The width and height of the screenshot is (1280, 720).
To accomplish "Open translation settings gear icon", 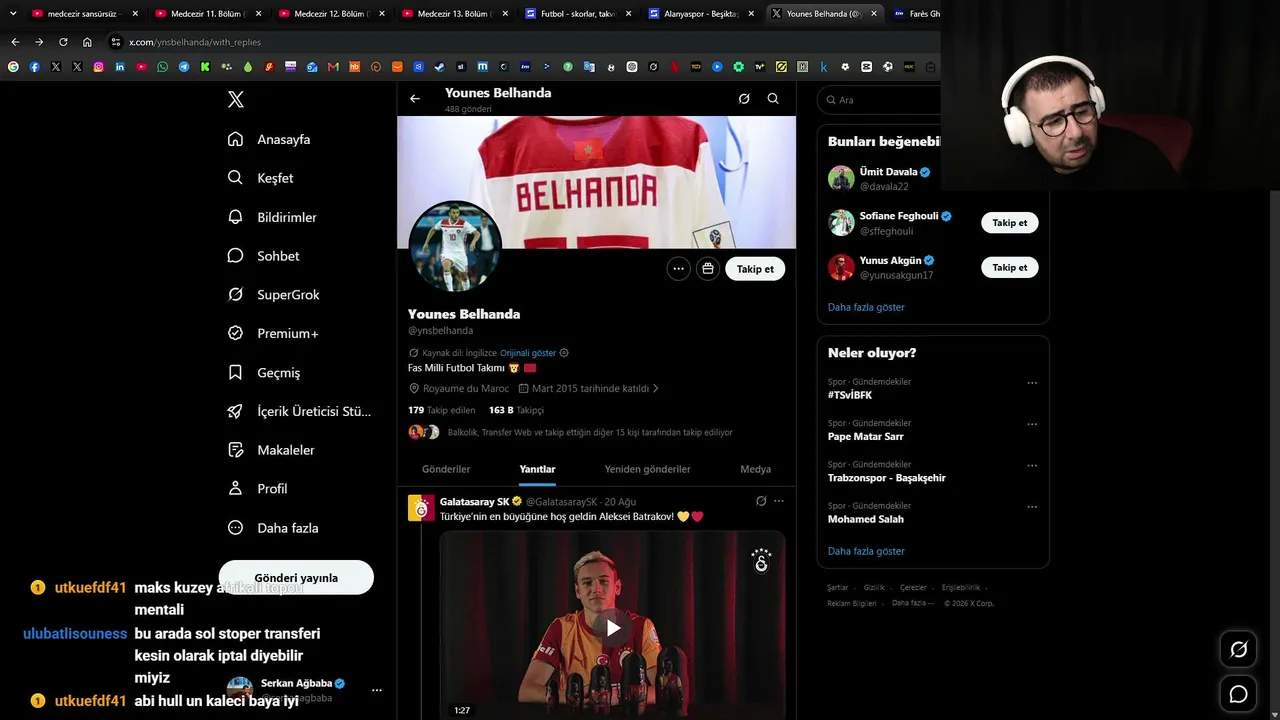I will 564,353.
